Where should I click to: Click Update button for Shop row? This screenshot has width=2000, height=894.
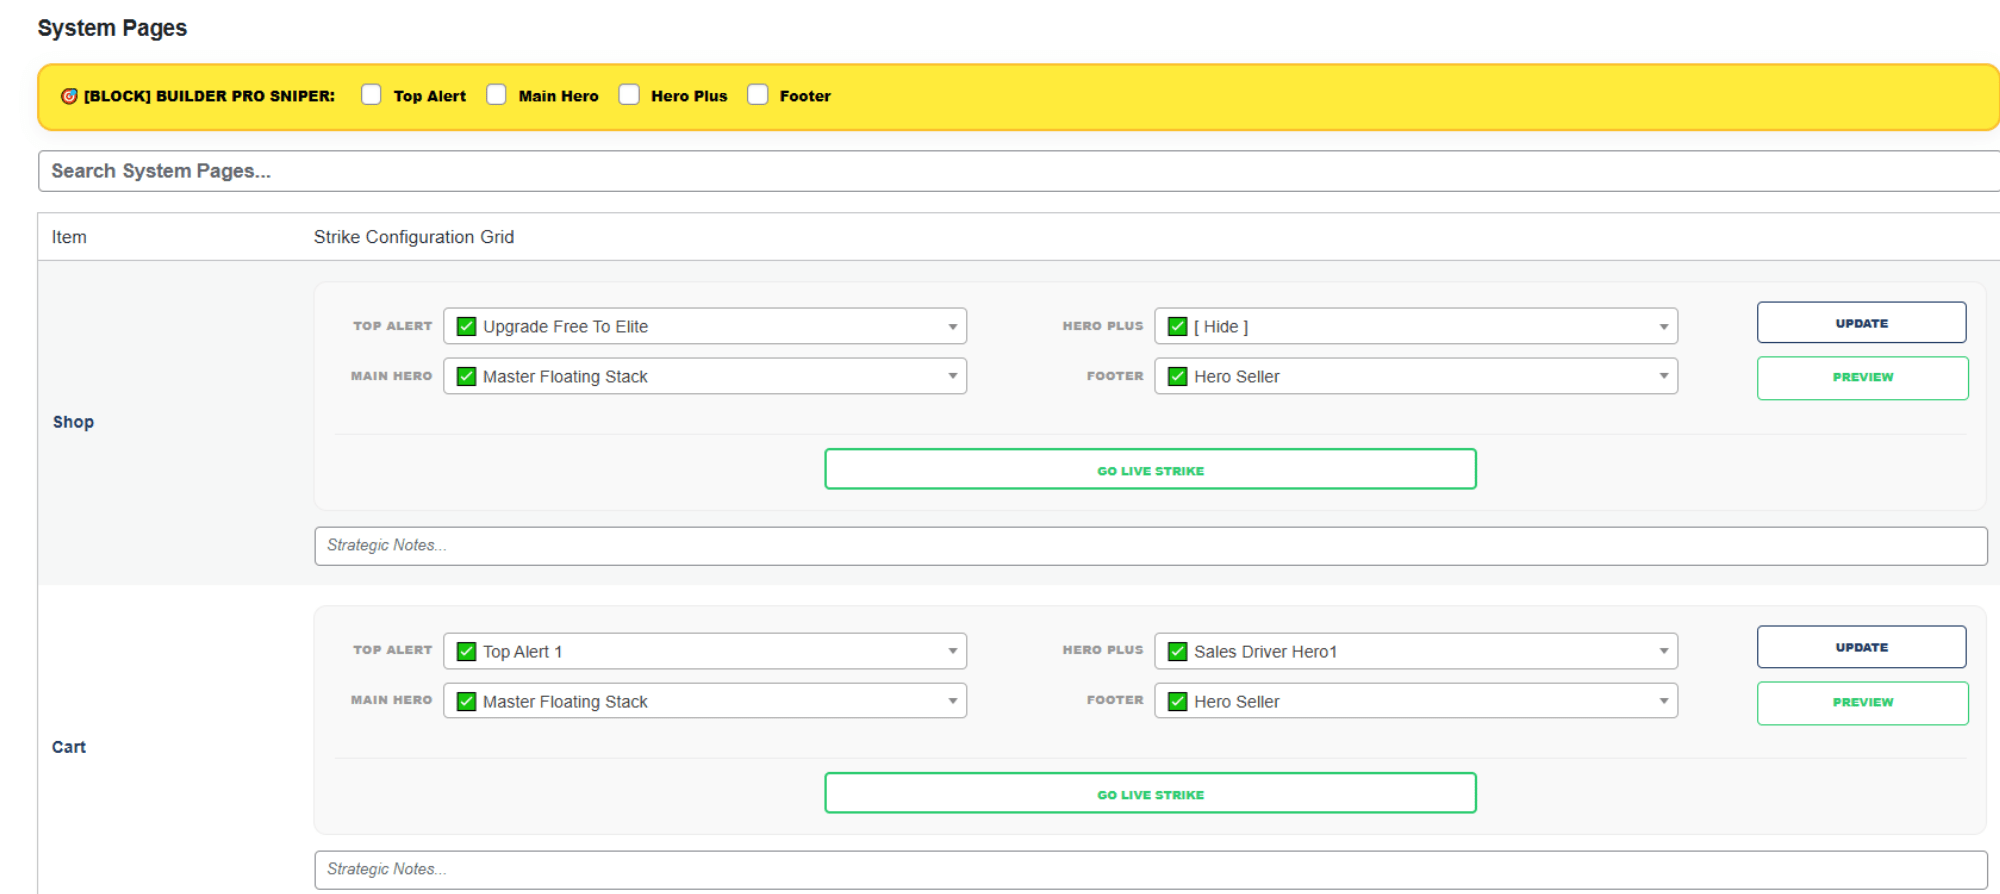point(1861,323)
